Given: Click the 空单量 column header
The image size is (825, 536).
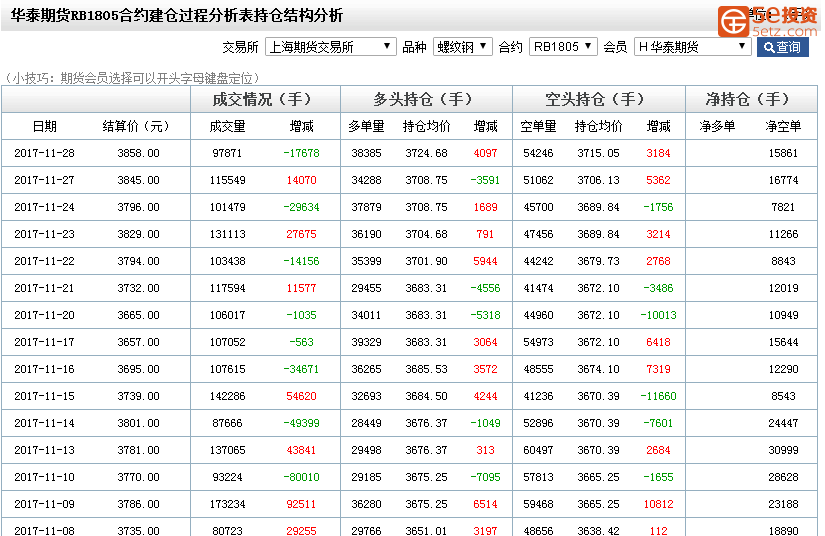Looking at the screenshot, I should [x=538, y=126].
